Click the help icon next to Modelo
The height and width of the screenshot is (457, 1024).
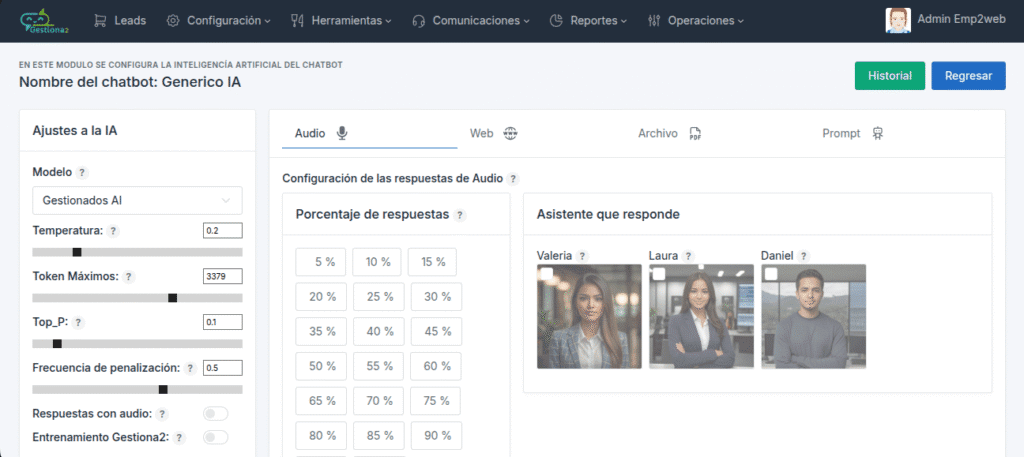(x=82, y=172)
